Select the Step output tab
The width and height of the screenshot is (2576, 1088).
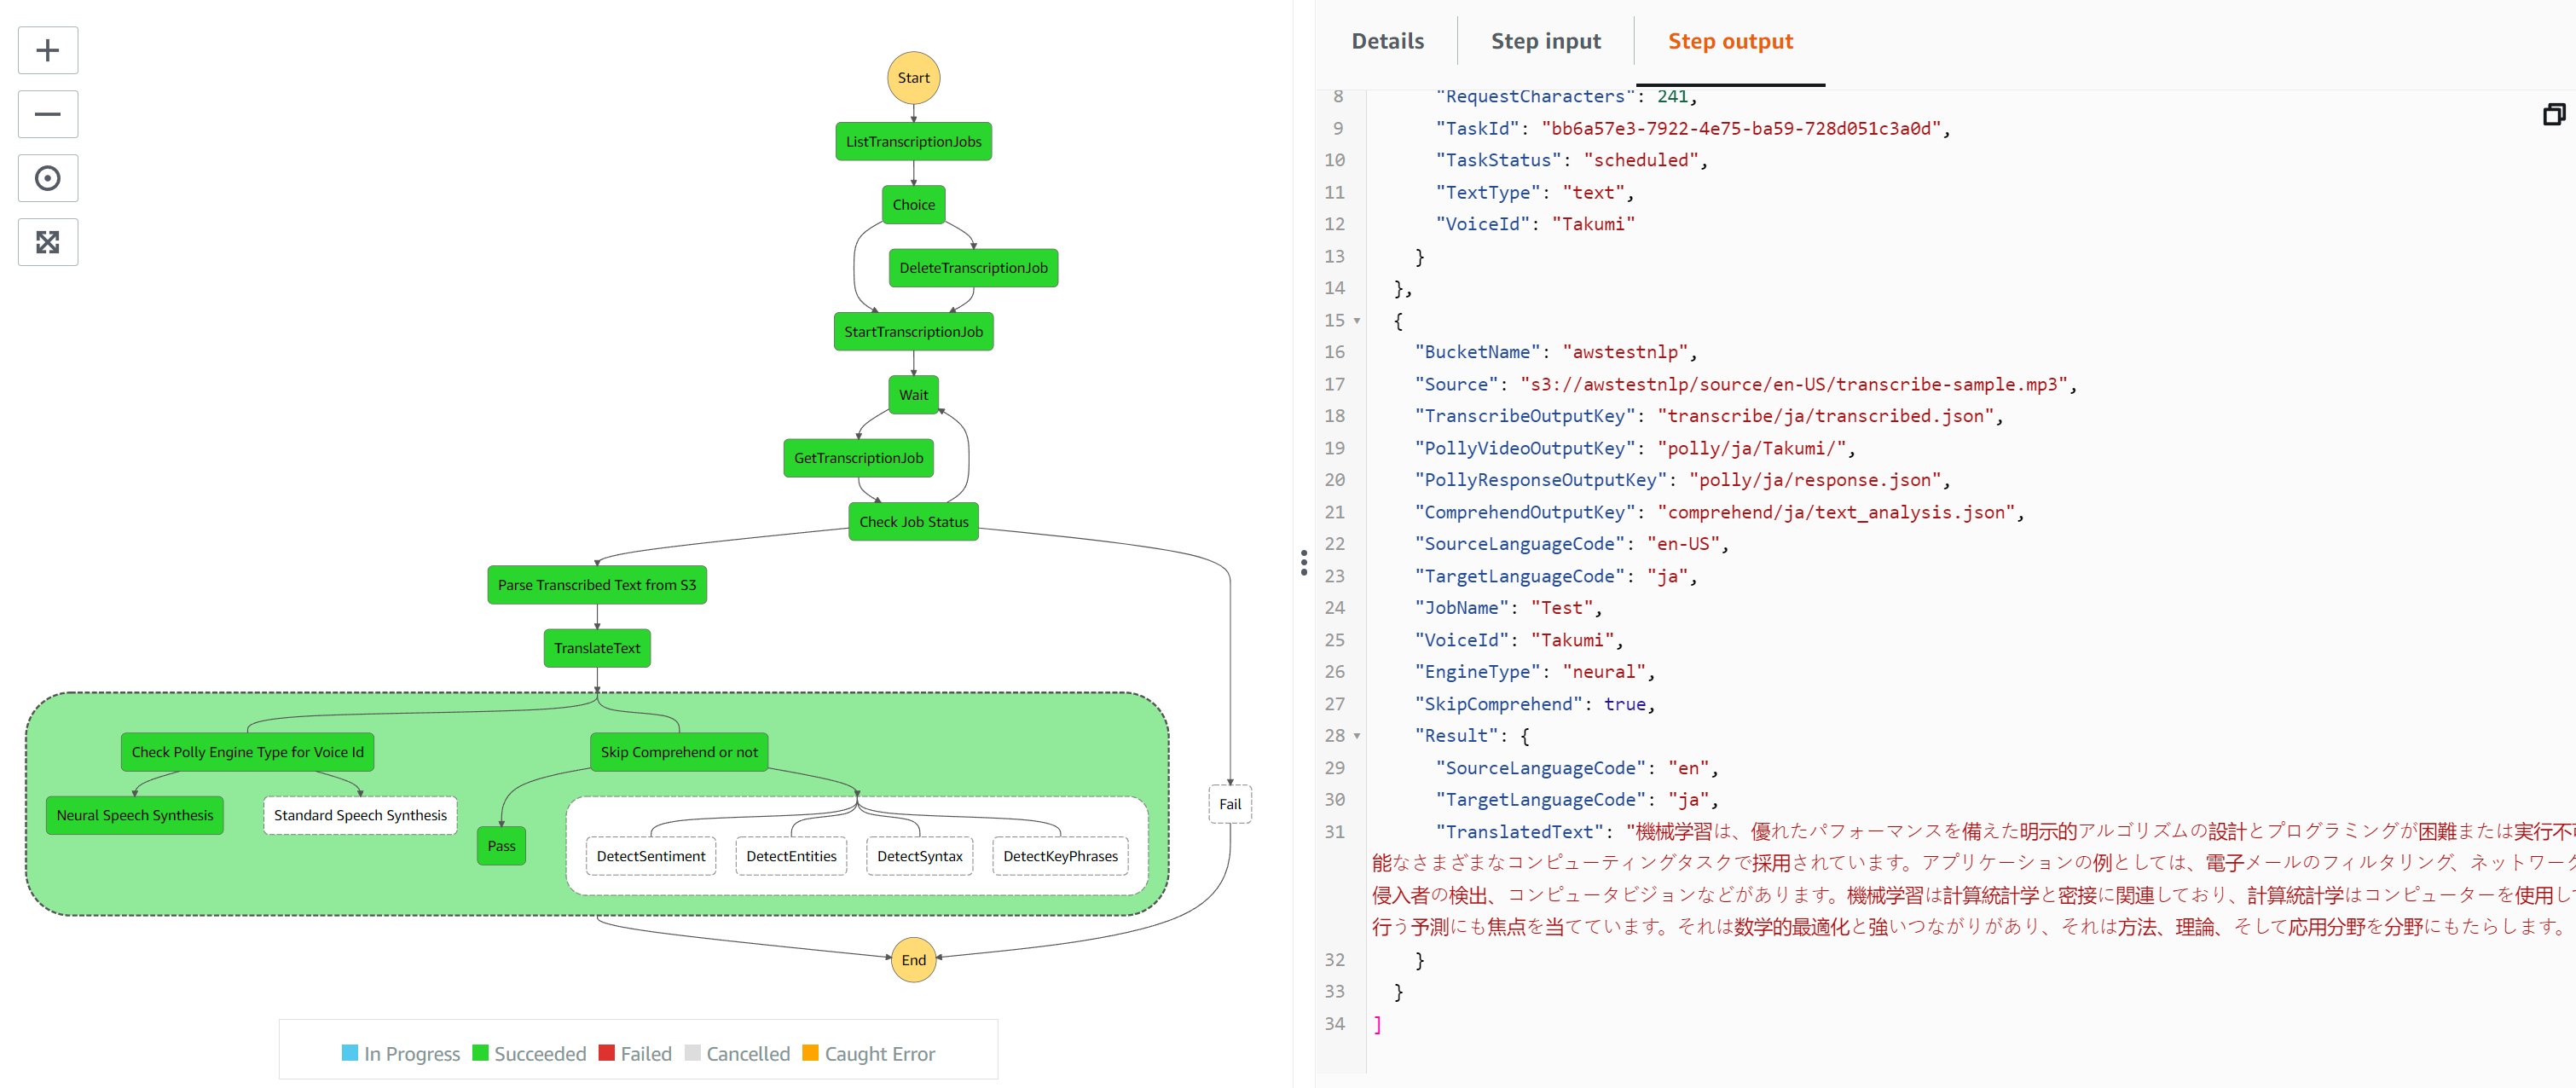tap(1729, 42)
